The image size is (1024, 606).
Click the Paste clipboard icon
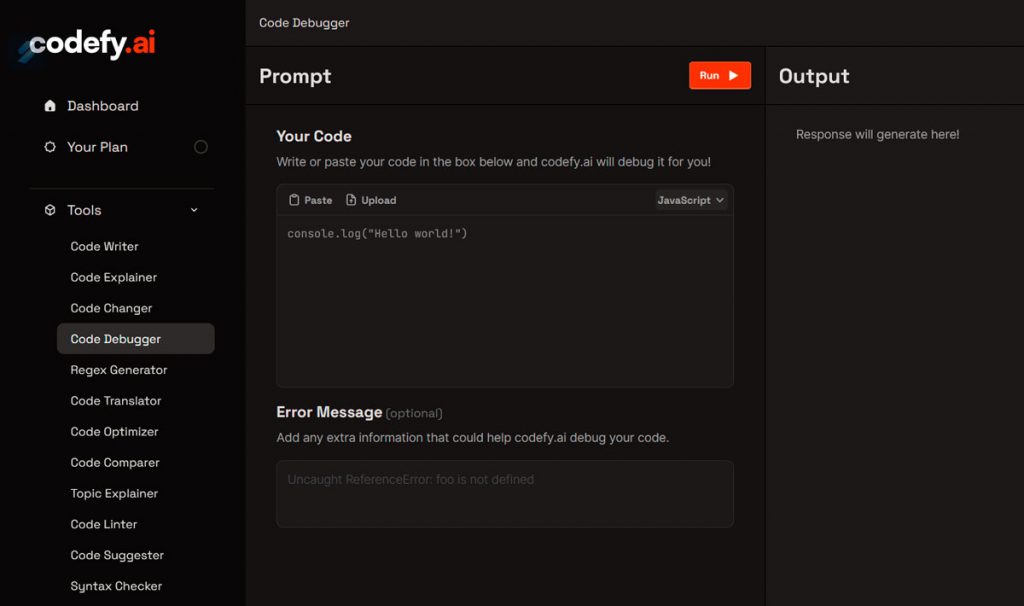(294, 200)
